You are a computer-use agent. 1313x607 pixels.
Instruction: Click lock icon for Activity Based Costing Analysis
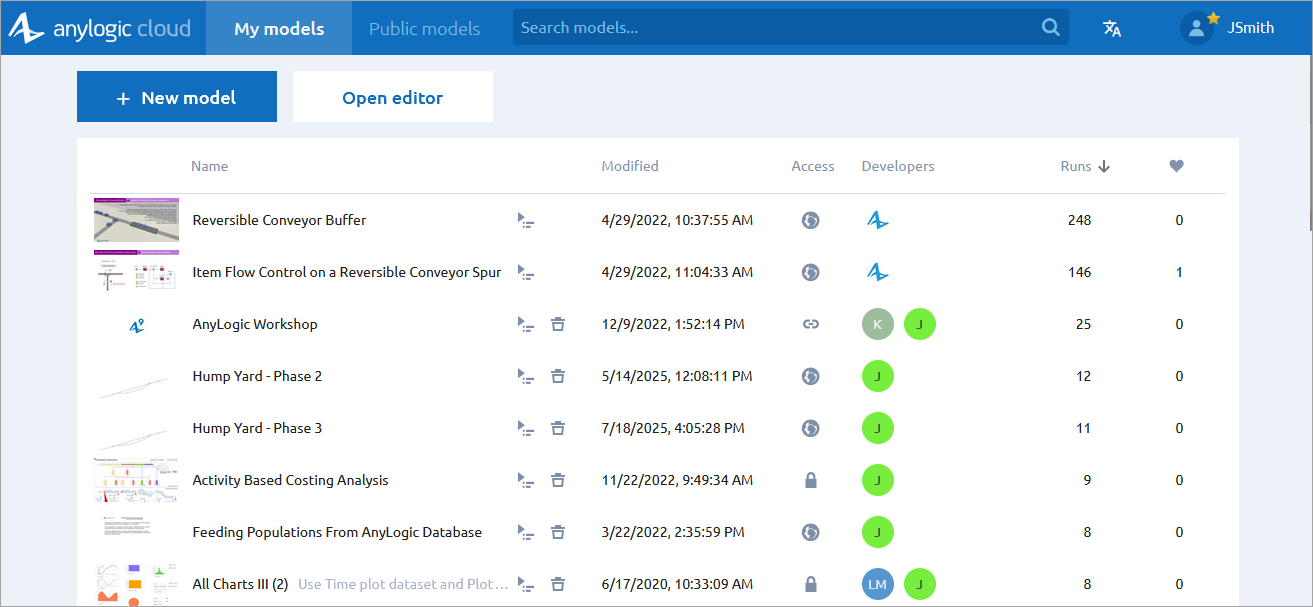click(811, 480)
